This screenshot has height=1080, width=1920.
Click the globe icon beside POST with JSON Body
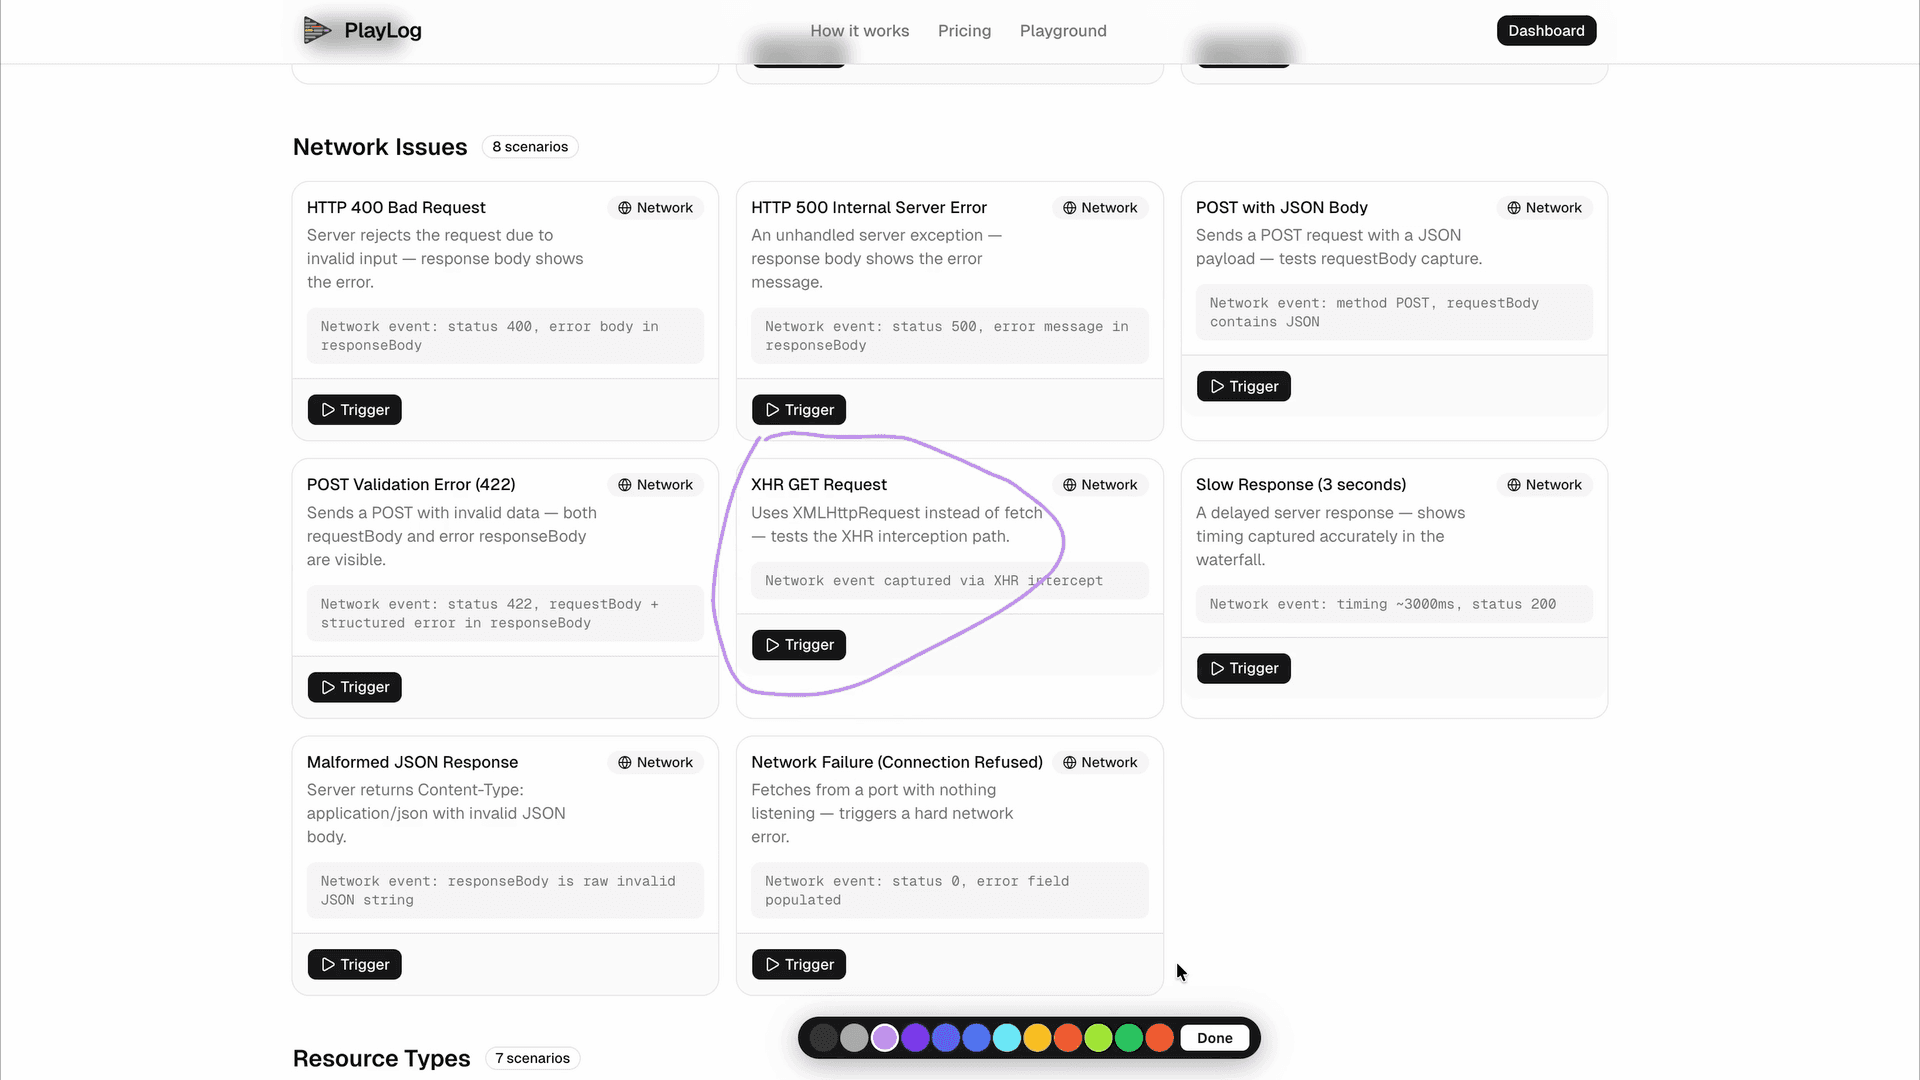1512,207
